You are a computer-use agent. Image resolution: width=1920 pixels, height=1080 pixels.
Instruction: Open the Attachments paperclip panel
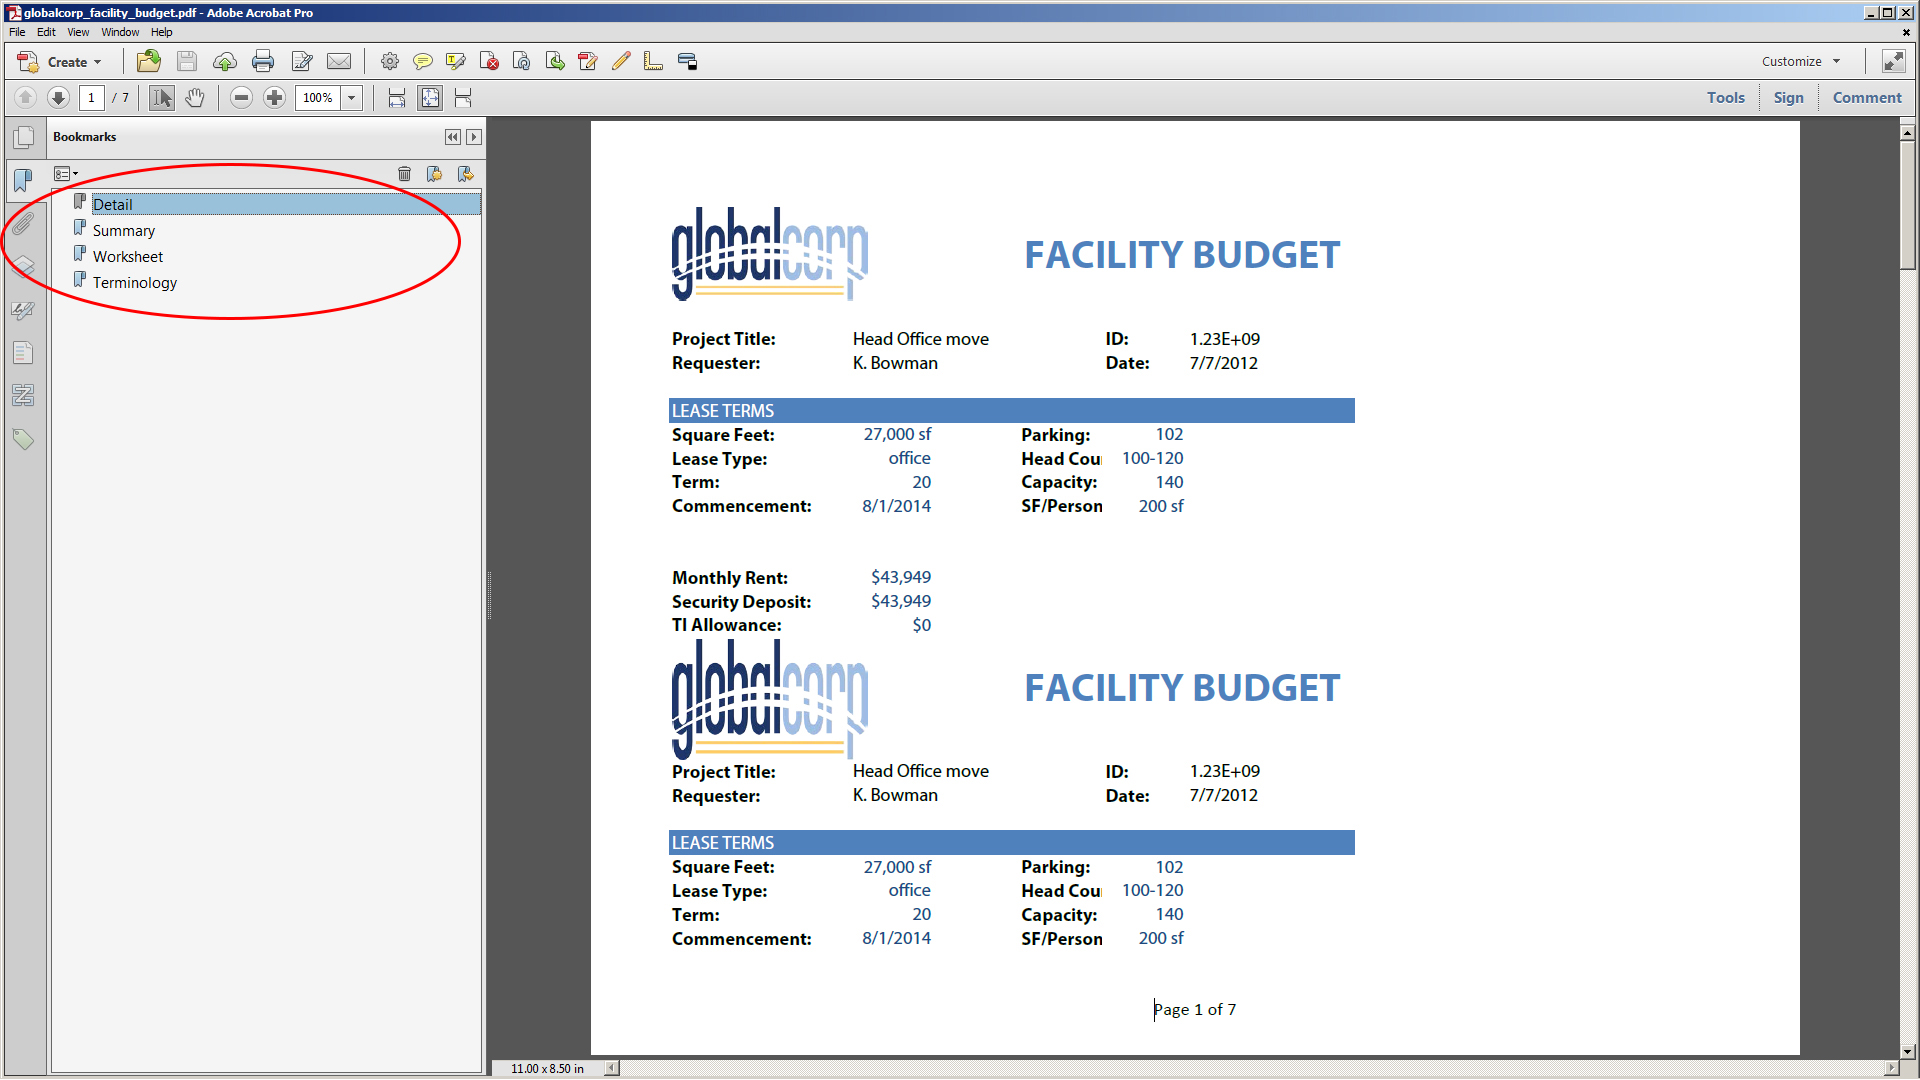[x=23, y=223]
